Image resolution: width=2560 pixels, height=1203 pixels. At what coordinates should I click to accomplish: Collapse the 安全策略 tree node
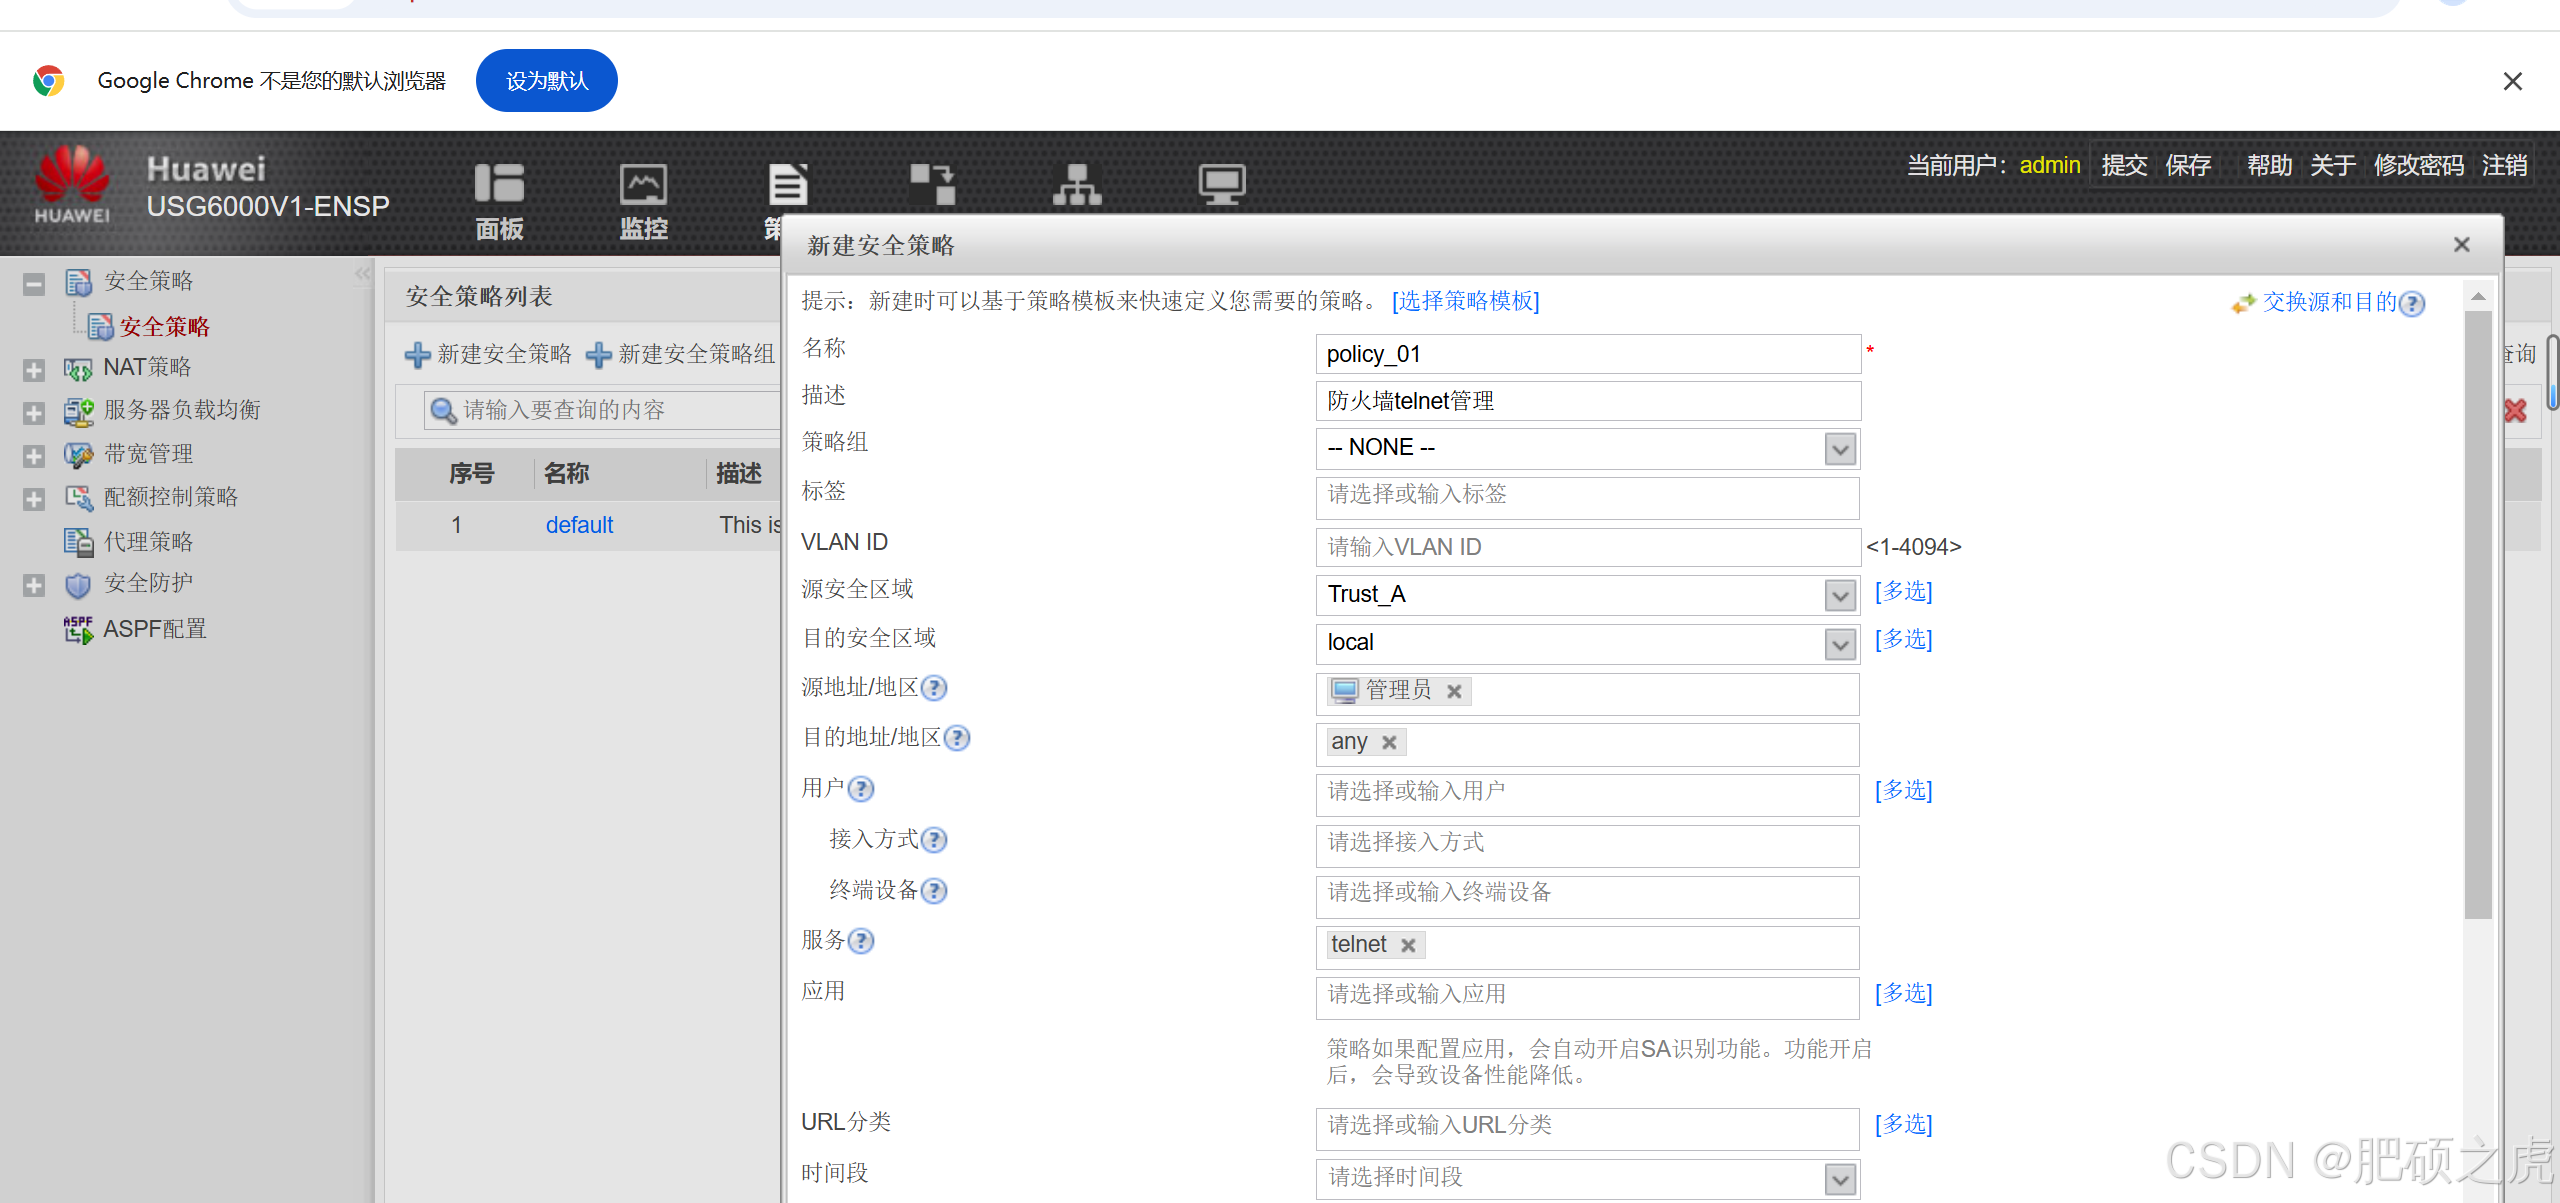(34, 284)
